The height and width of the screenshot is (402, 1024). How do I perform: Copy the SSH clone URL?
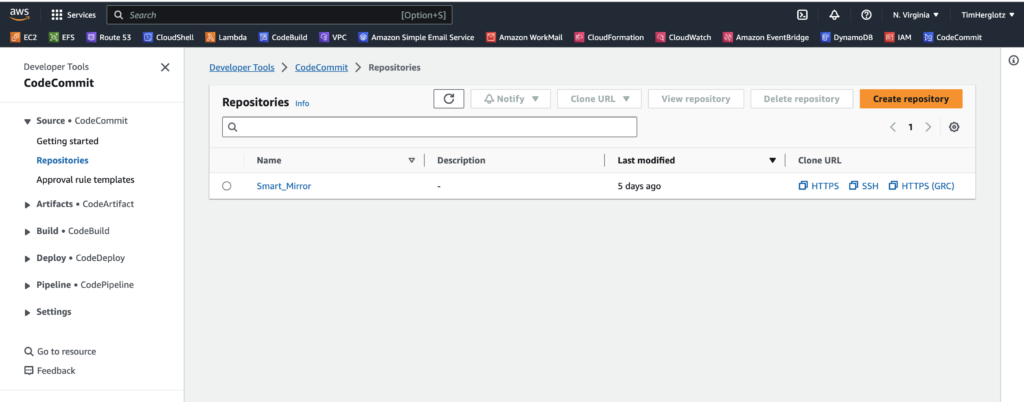pos(864,186)
